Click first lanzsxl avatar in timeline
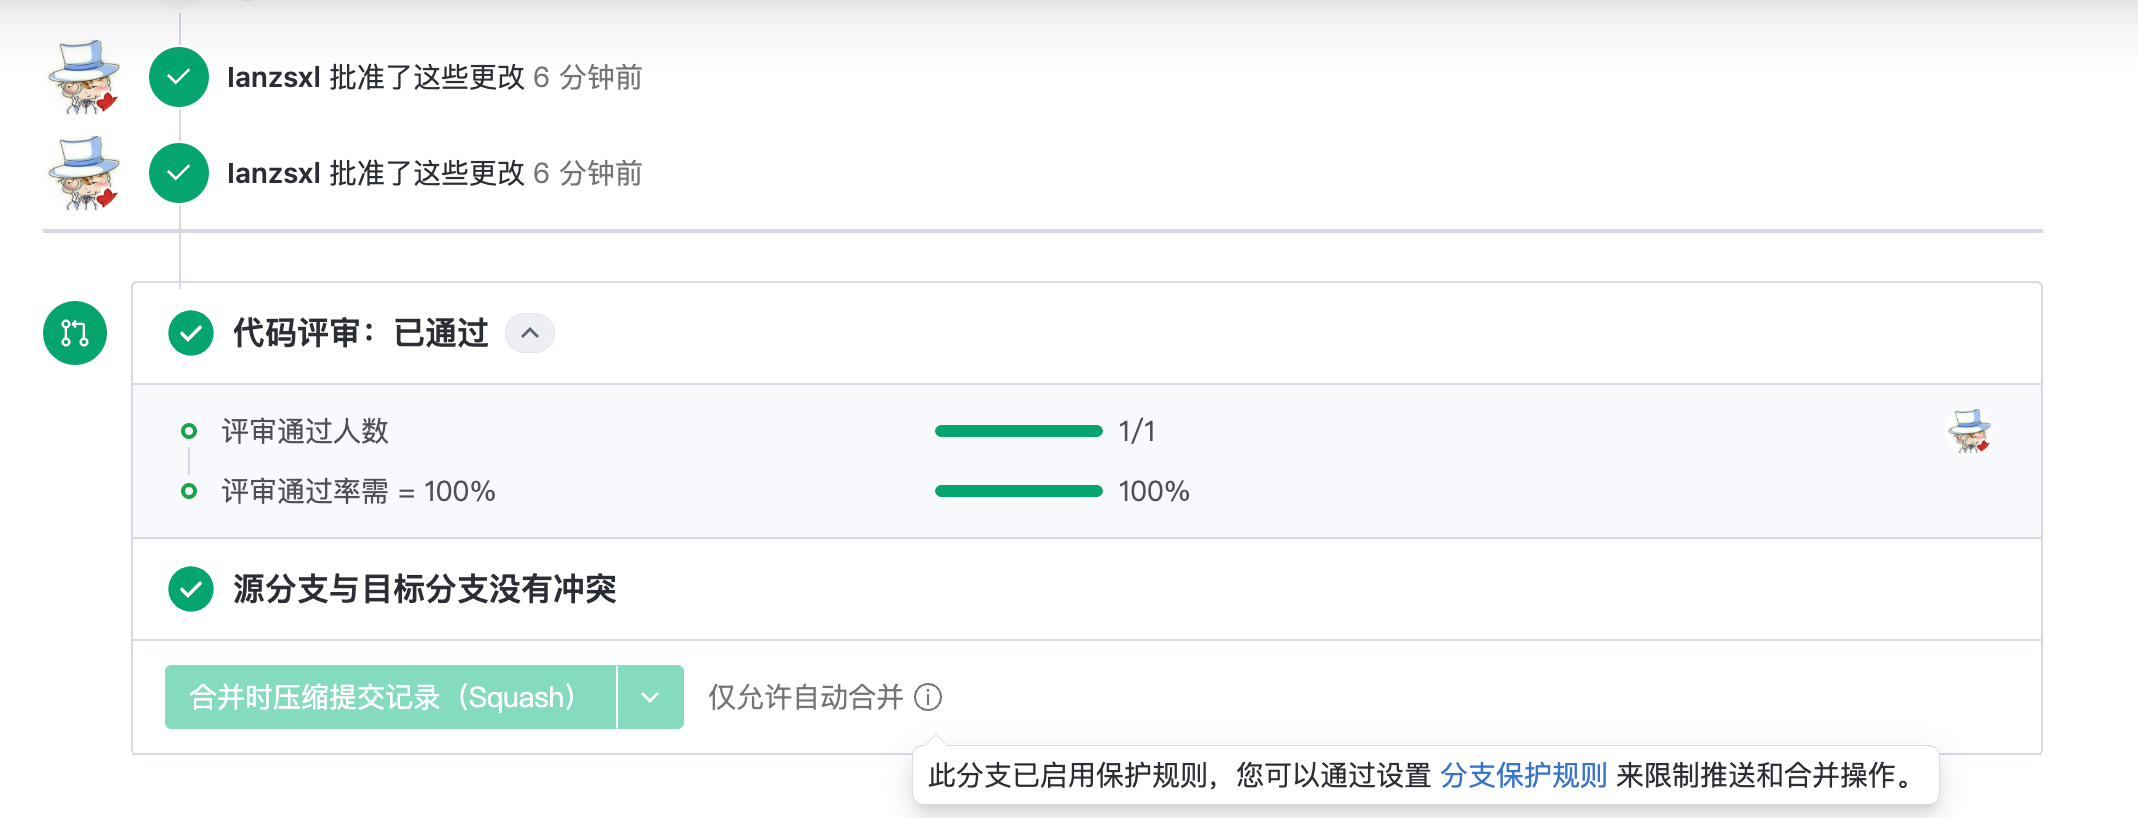The image size is (2138, 818). coord(84,77)
